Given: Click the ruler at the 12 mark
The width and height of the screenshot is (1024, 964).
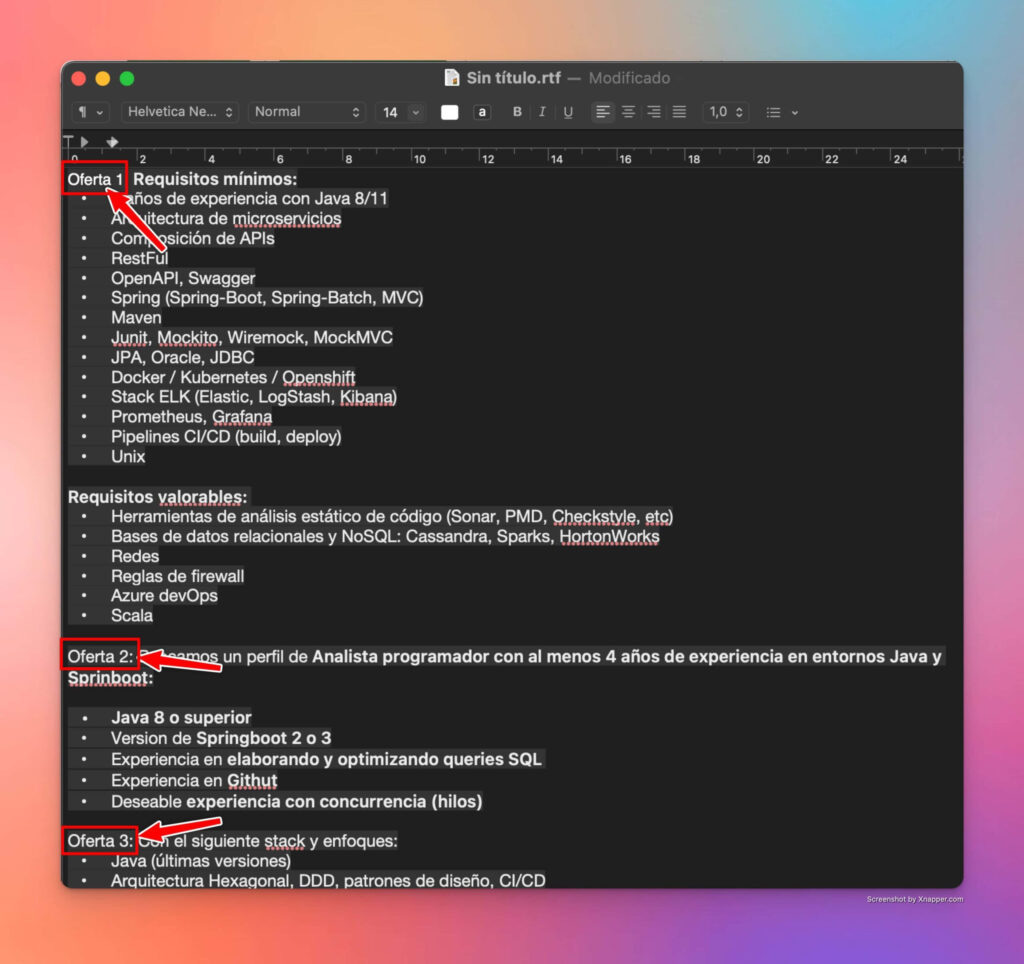Looking at the screenshot, I should point(488,159).
